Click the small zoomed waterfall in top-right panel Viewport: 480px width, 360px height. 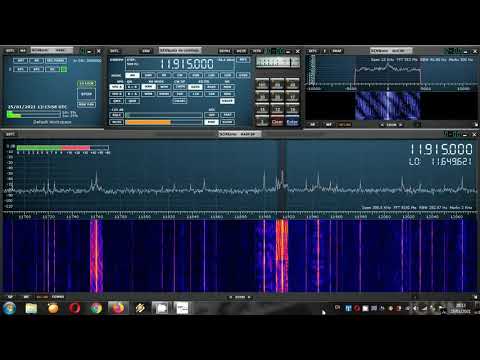tap(388, 106)
